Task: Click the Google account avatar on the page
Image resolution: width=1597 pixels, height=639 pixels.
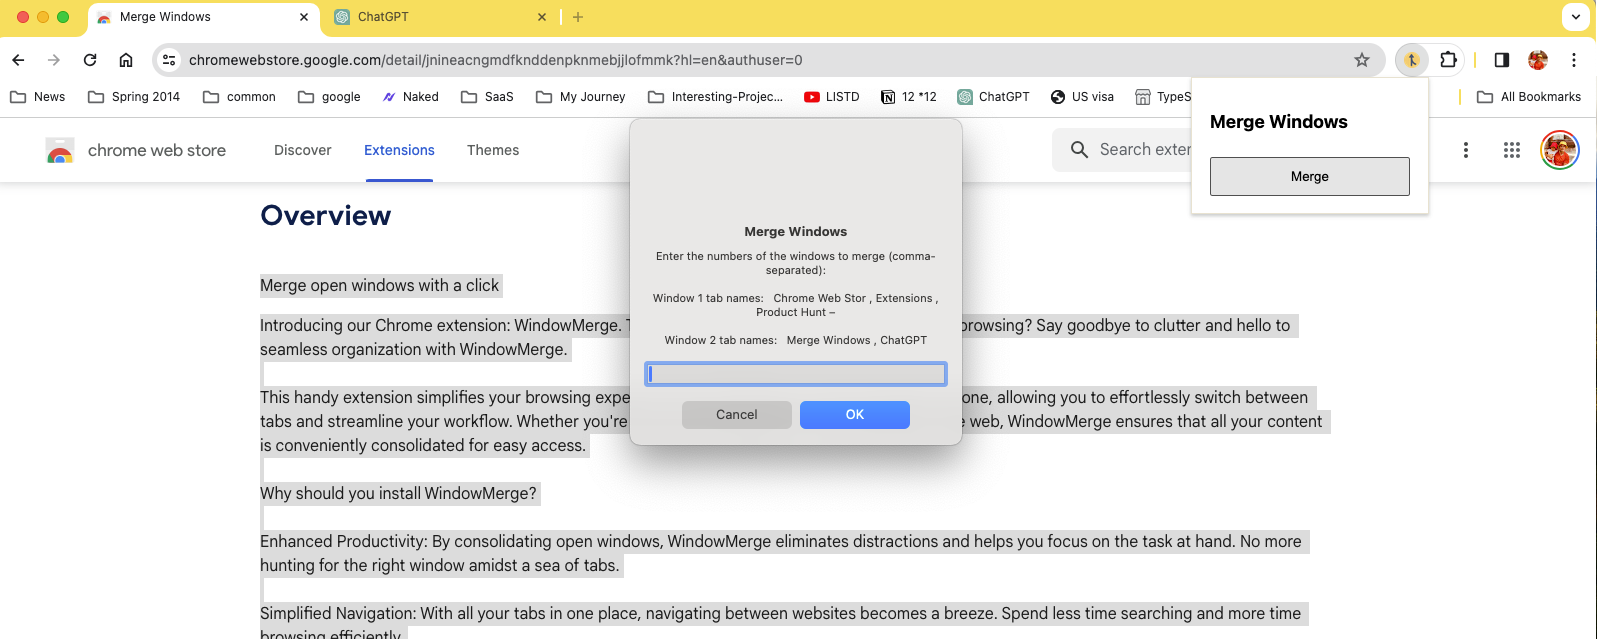Action: coord(1560,150)
